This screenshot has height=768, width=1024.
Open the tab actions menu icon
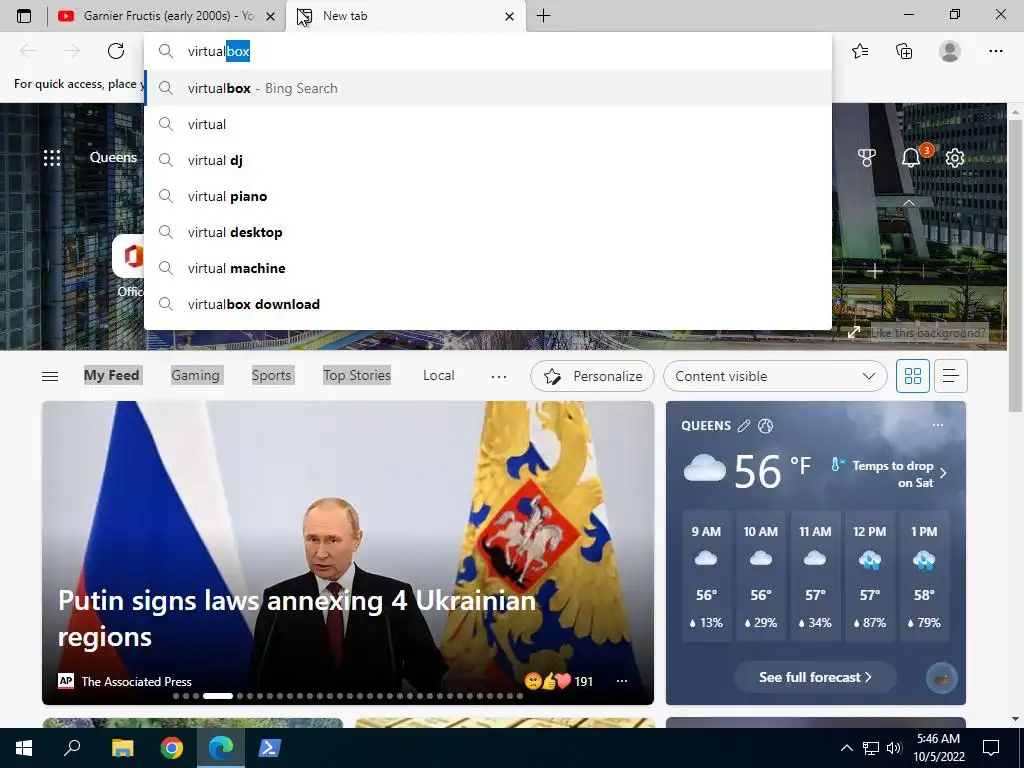click(24, 16)
